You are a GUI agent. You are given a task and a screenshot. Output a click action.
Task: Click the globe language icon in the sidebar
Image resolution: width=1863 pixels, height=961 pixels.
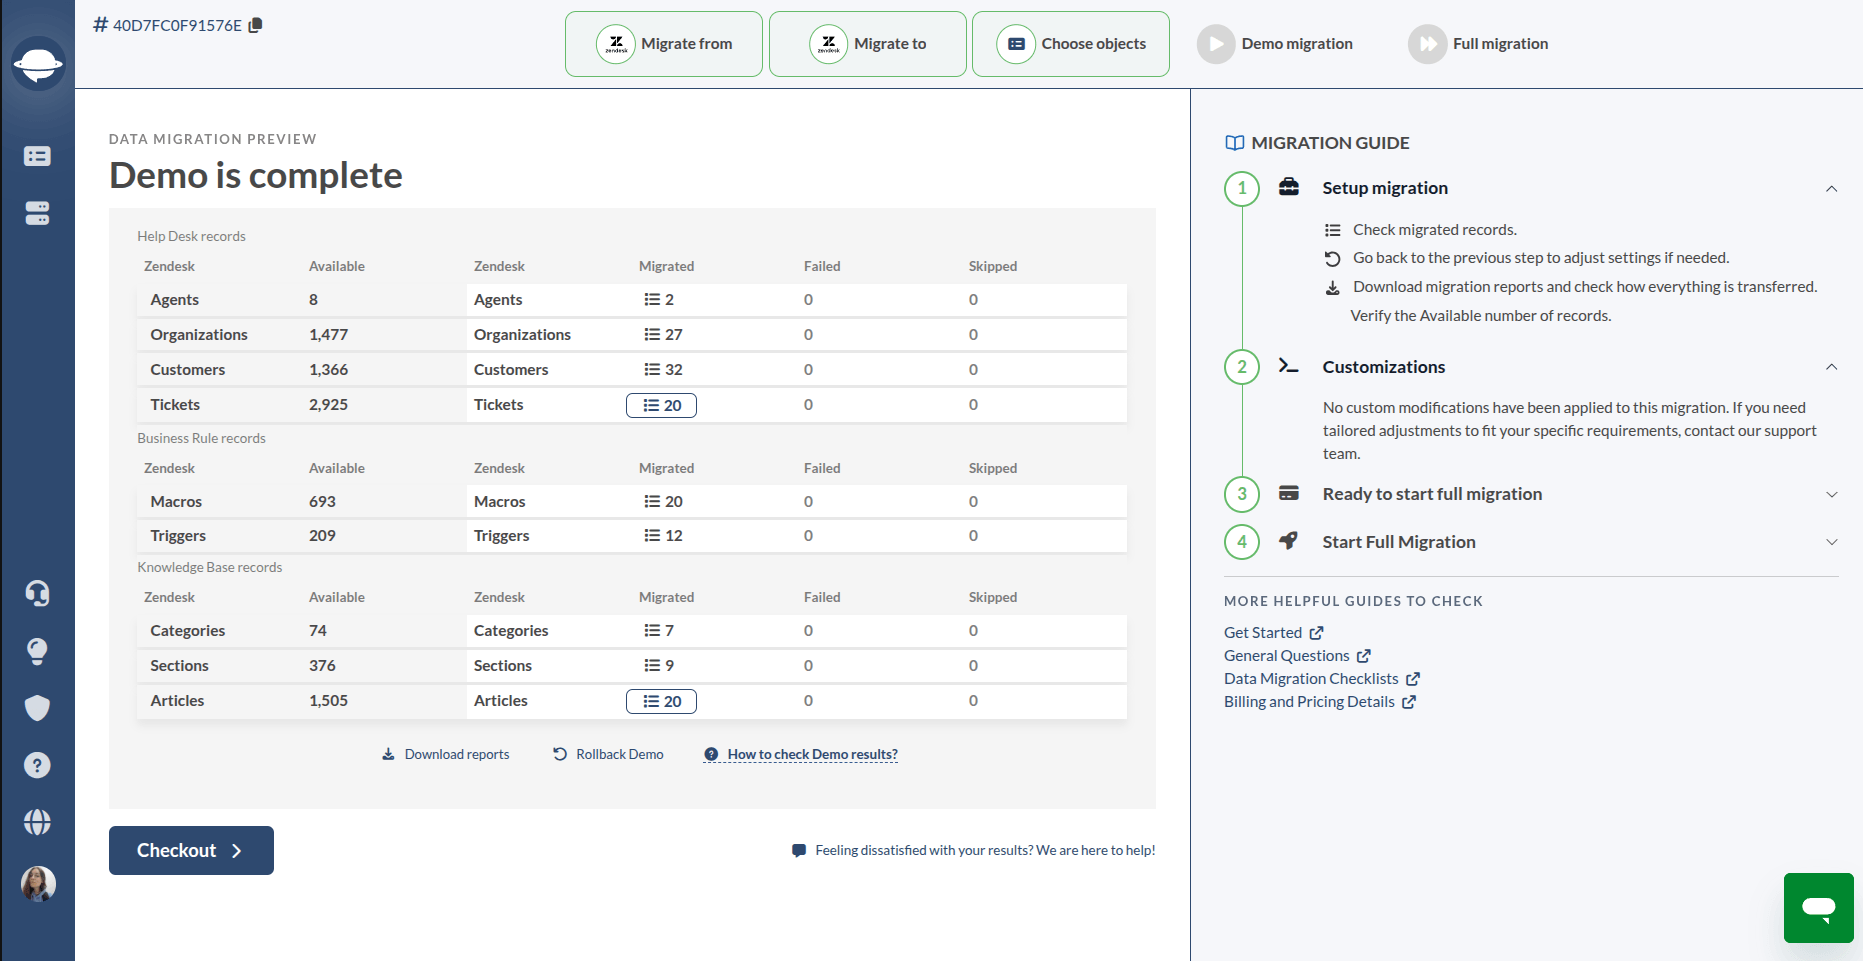(37, 822)
